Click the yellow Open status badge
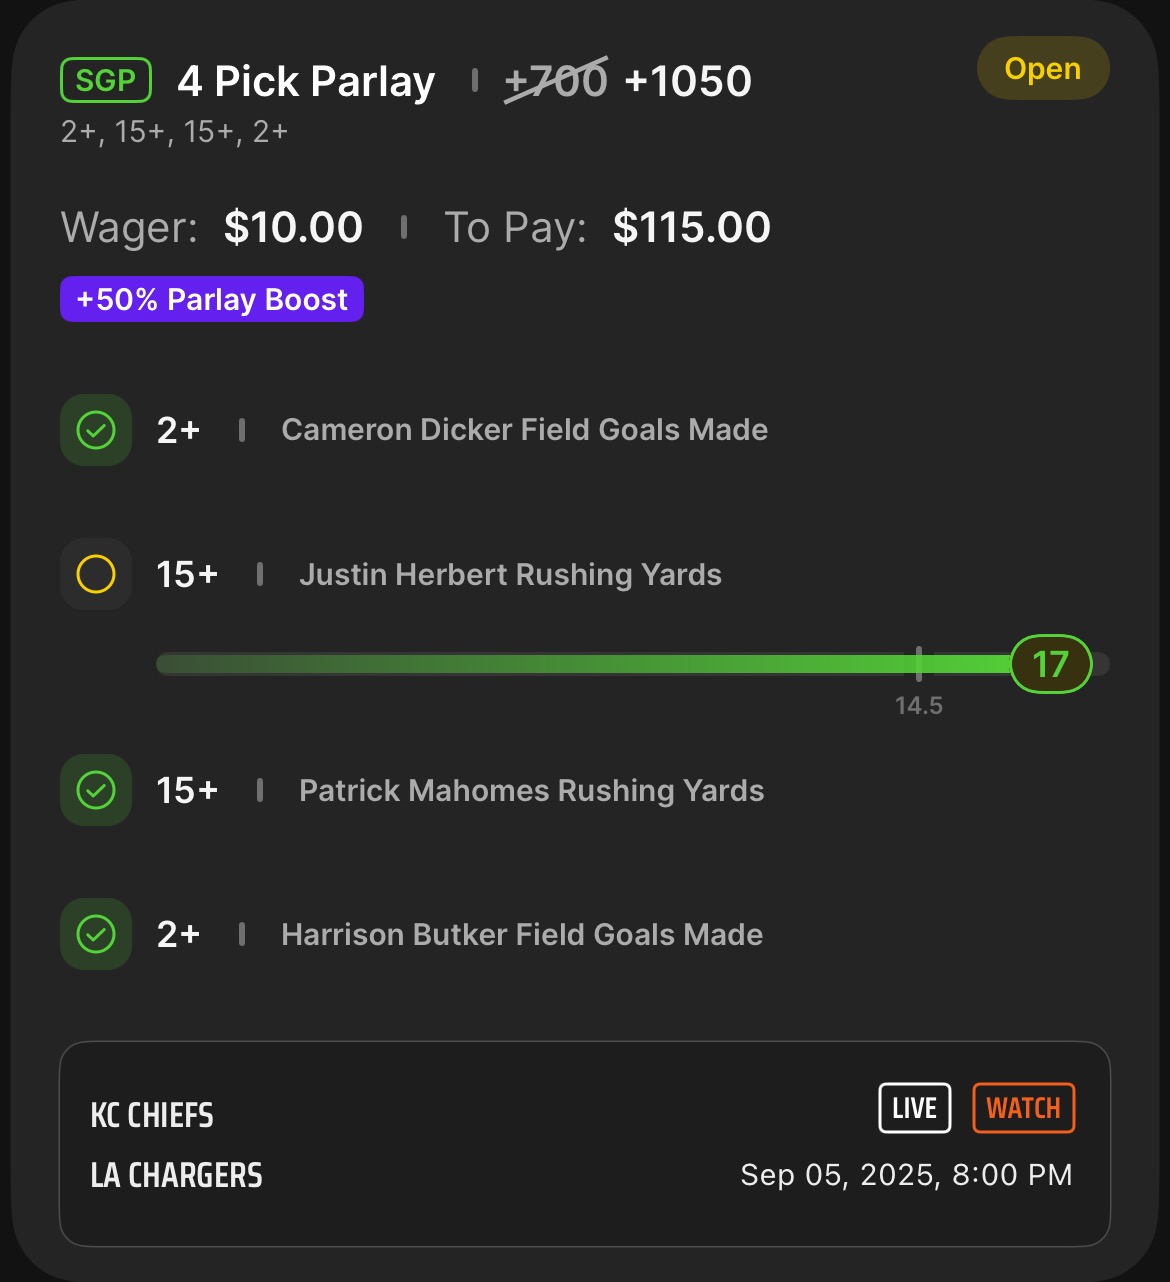This screenshot has width=1170, height=1282. pyautogui.click(x=1042, y=69)
